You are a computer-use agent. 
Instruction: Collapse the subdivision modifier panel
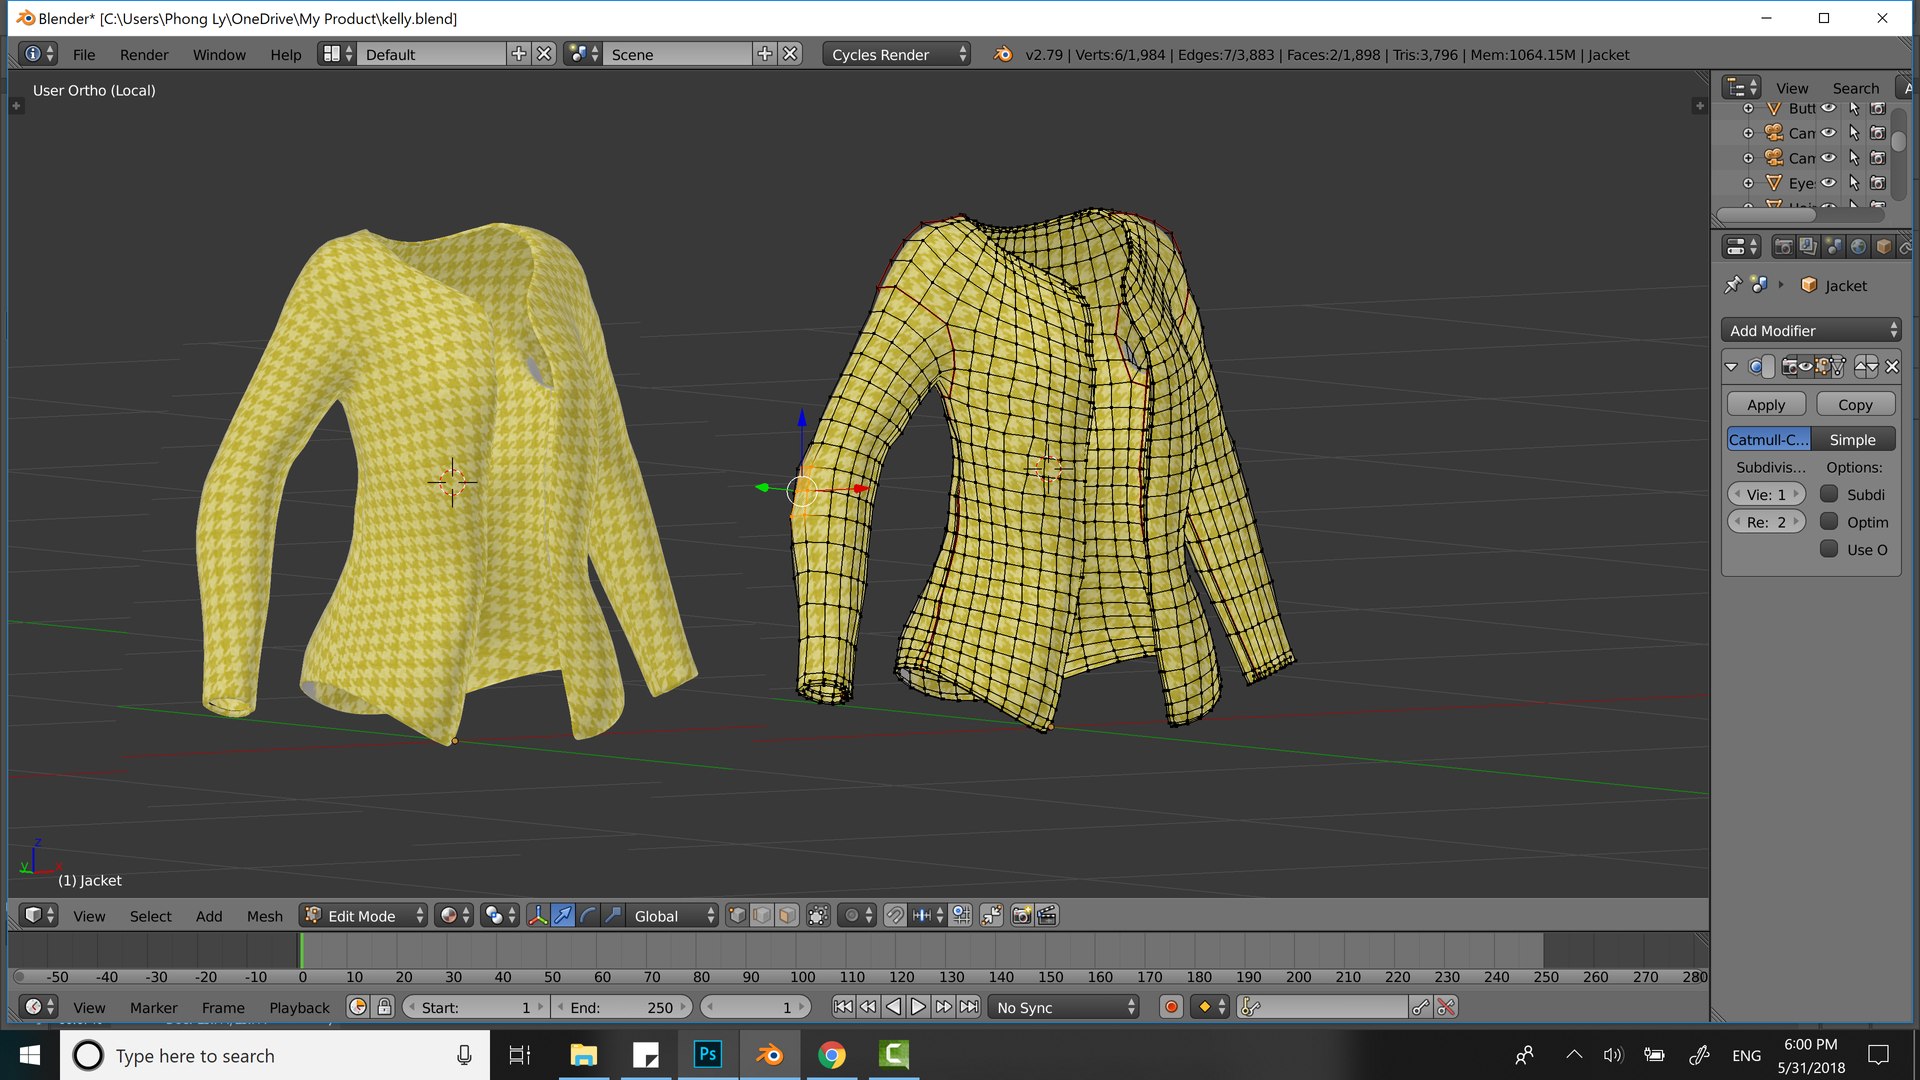pyautogui.click(x=1731, y=367)
